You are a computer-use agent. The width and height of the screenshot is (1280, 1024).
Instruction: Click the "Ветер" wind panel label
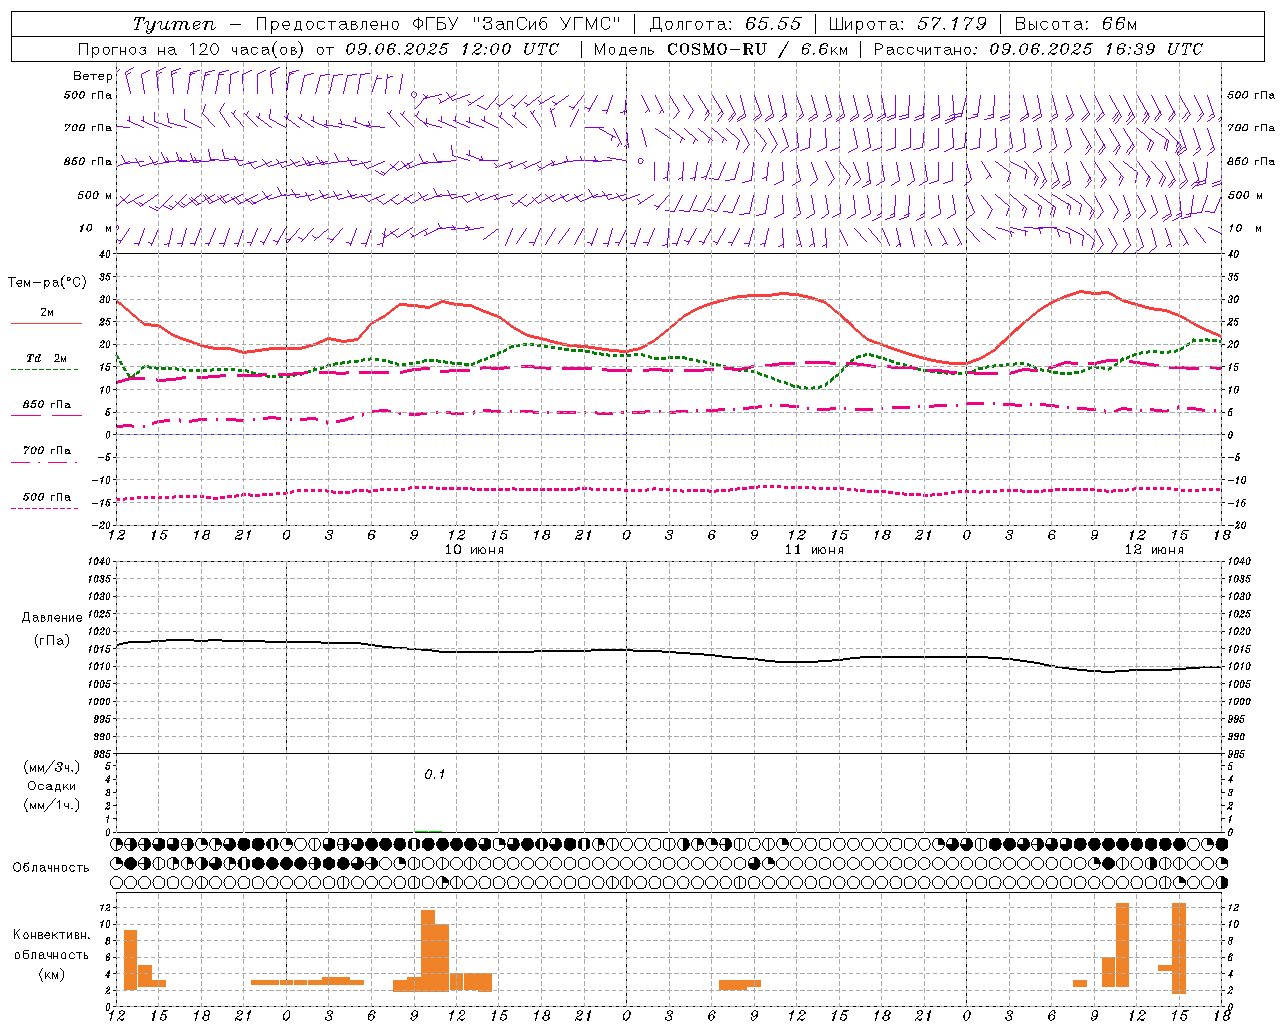click(92, 76)
